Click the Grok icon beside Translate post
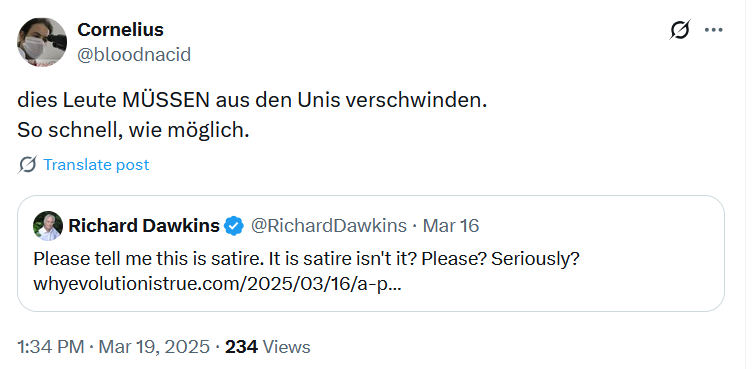The height and width of the screenshot is (369, 753). [x=28, y=165]
